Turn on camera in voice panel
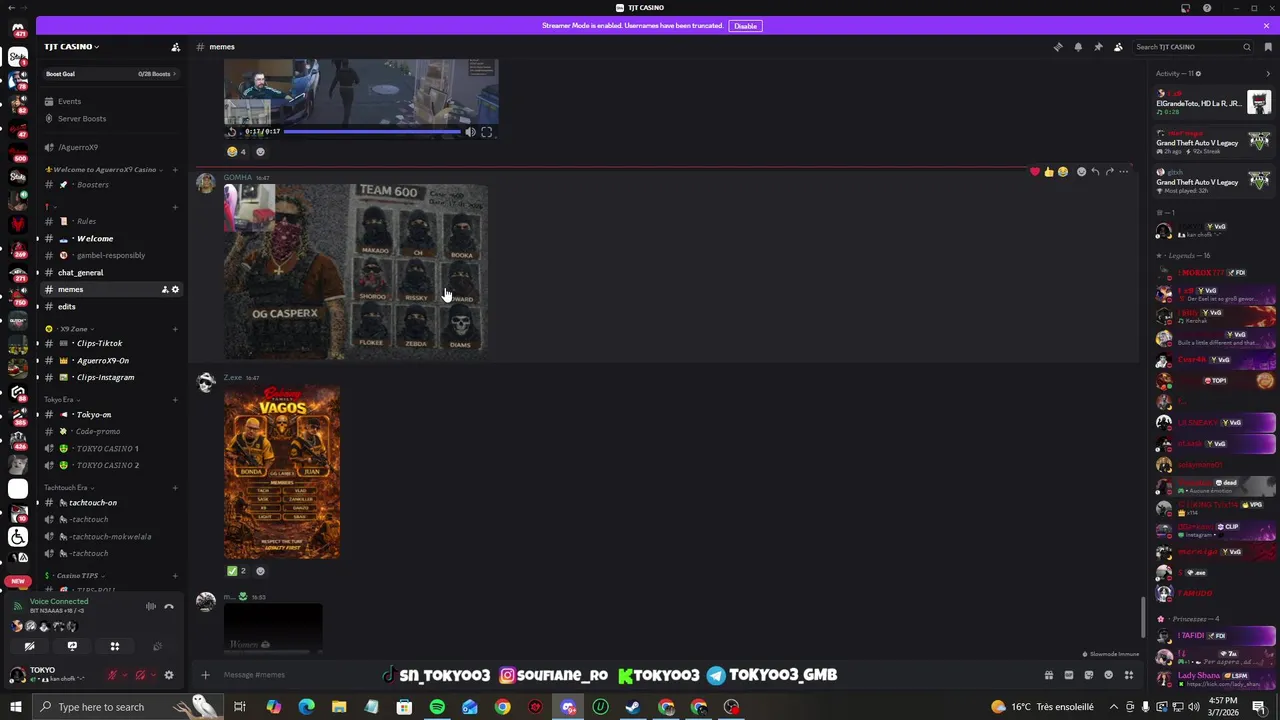Screen dimensions: 1280x720 pos(29,646)
